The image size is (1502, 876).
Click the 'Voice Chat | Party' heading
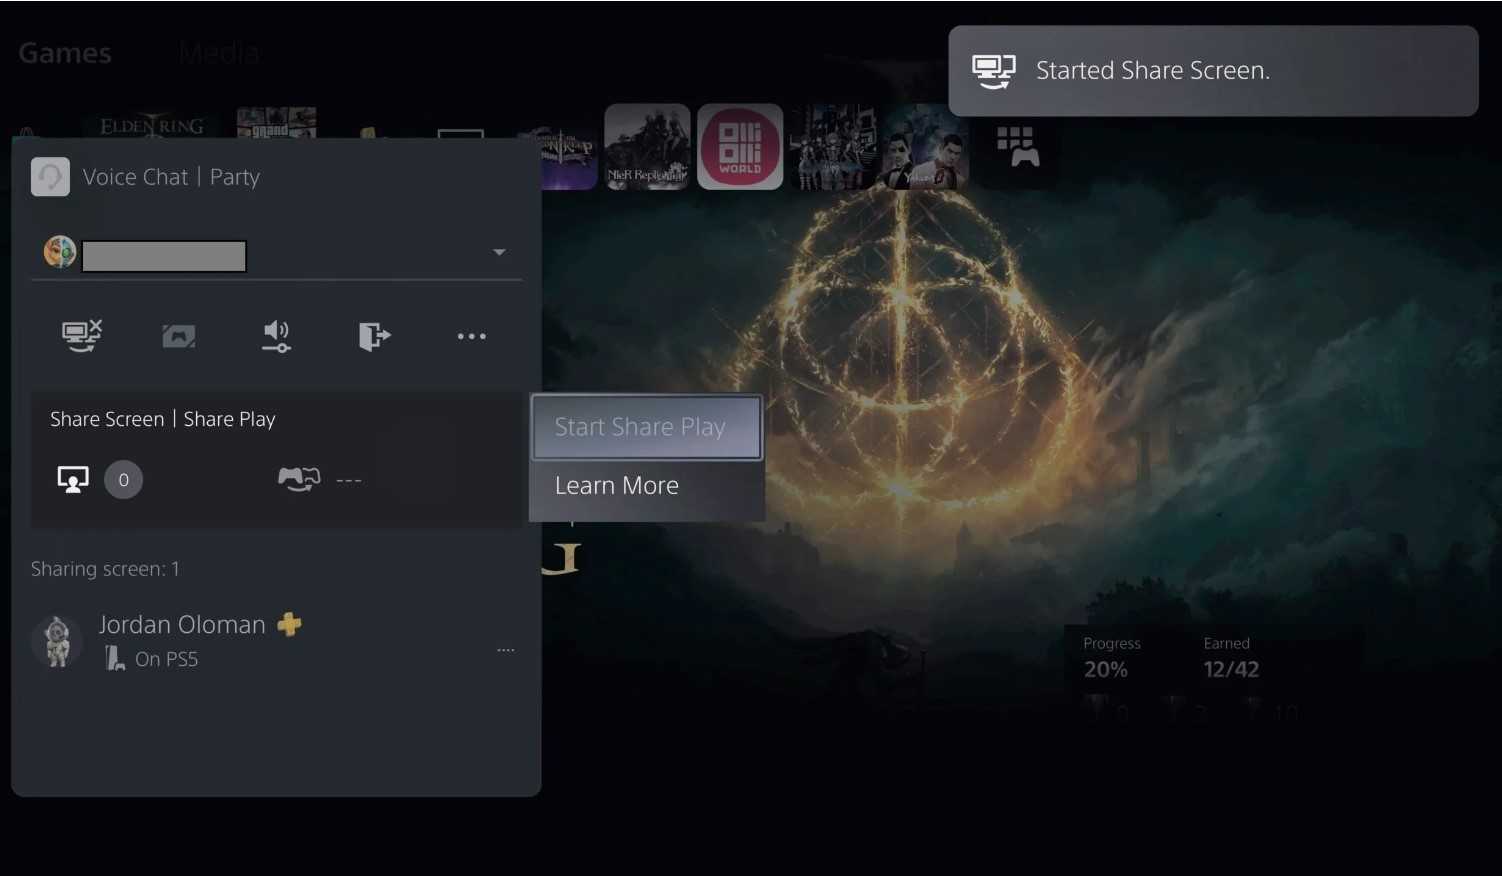click(171, 177)
